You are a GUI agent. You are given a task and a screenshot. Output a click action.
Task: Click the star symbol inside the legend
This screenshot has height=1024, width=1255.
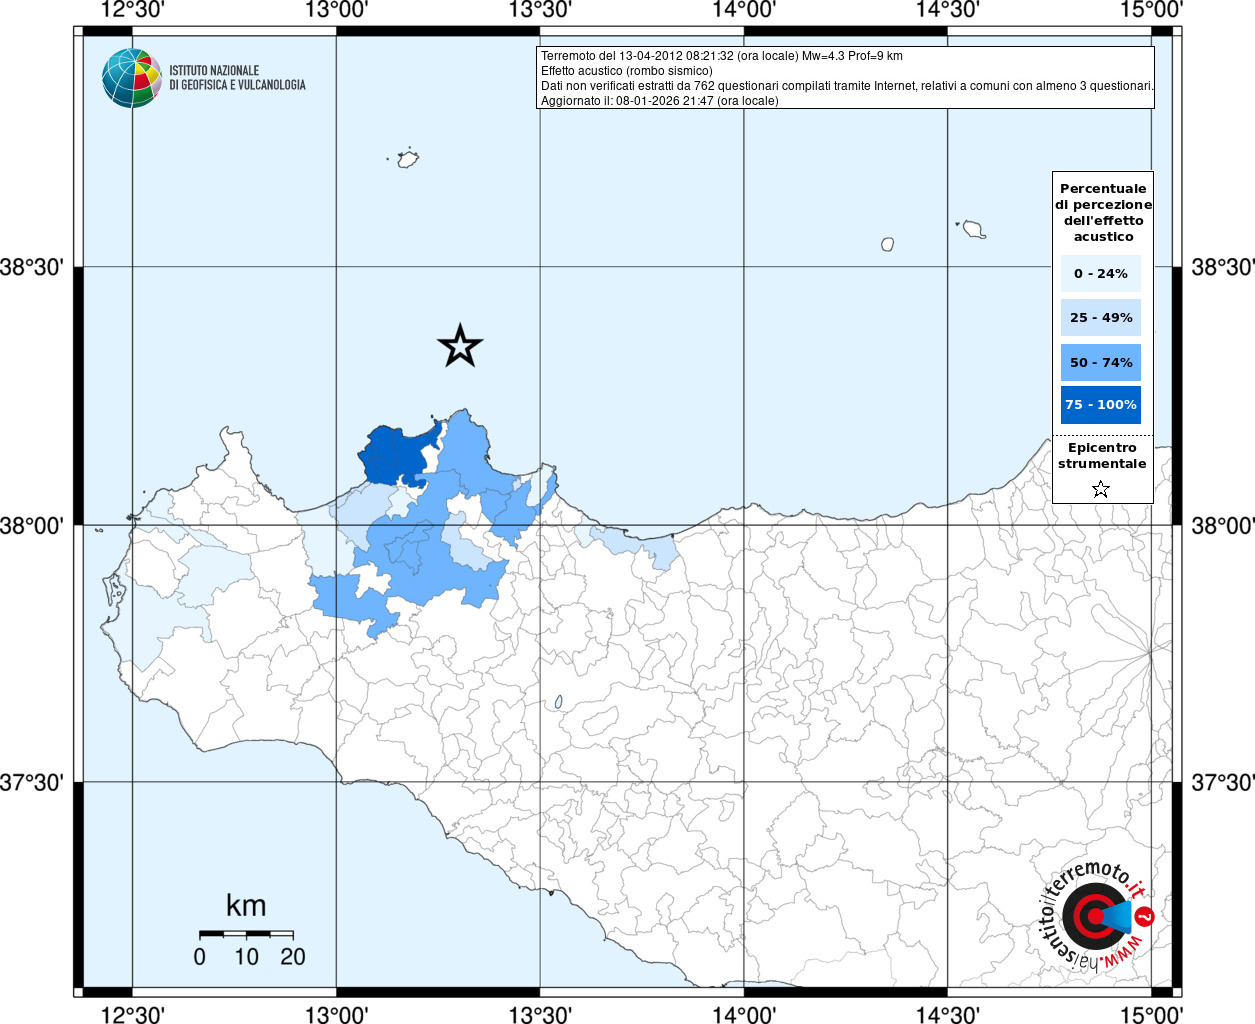coord(1100,489)
